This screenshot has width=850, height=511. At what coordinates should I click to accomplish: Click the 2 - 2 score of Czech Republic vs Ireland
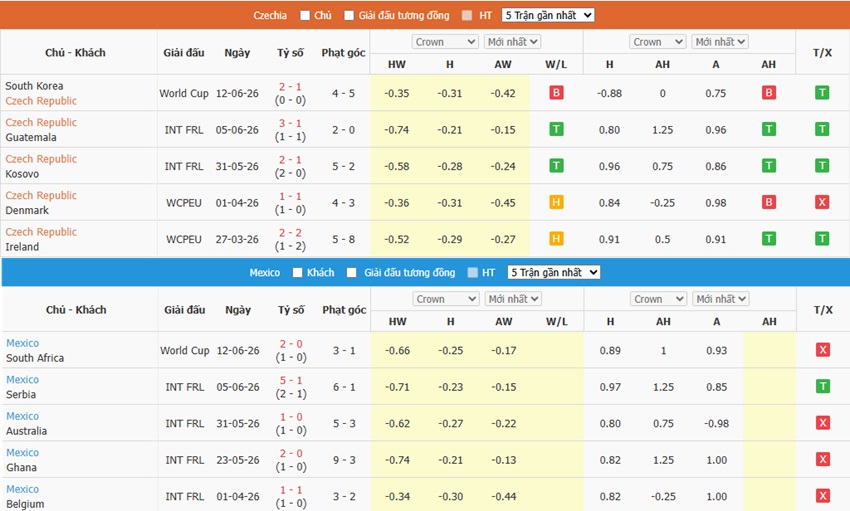click(x=290, y=232)
